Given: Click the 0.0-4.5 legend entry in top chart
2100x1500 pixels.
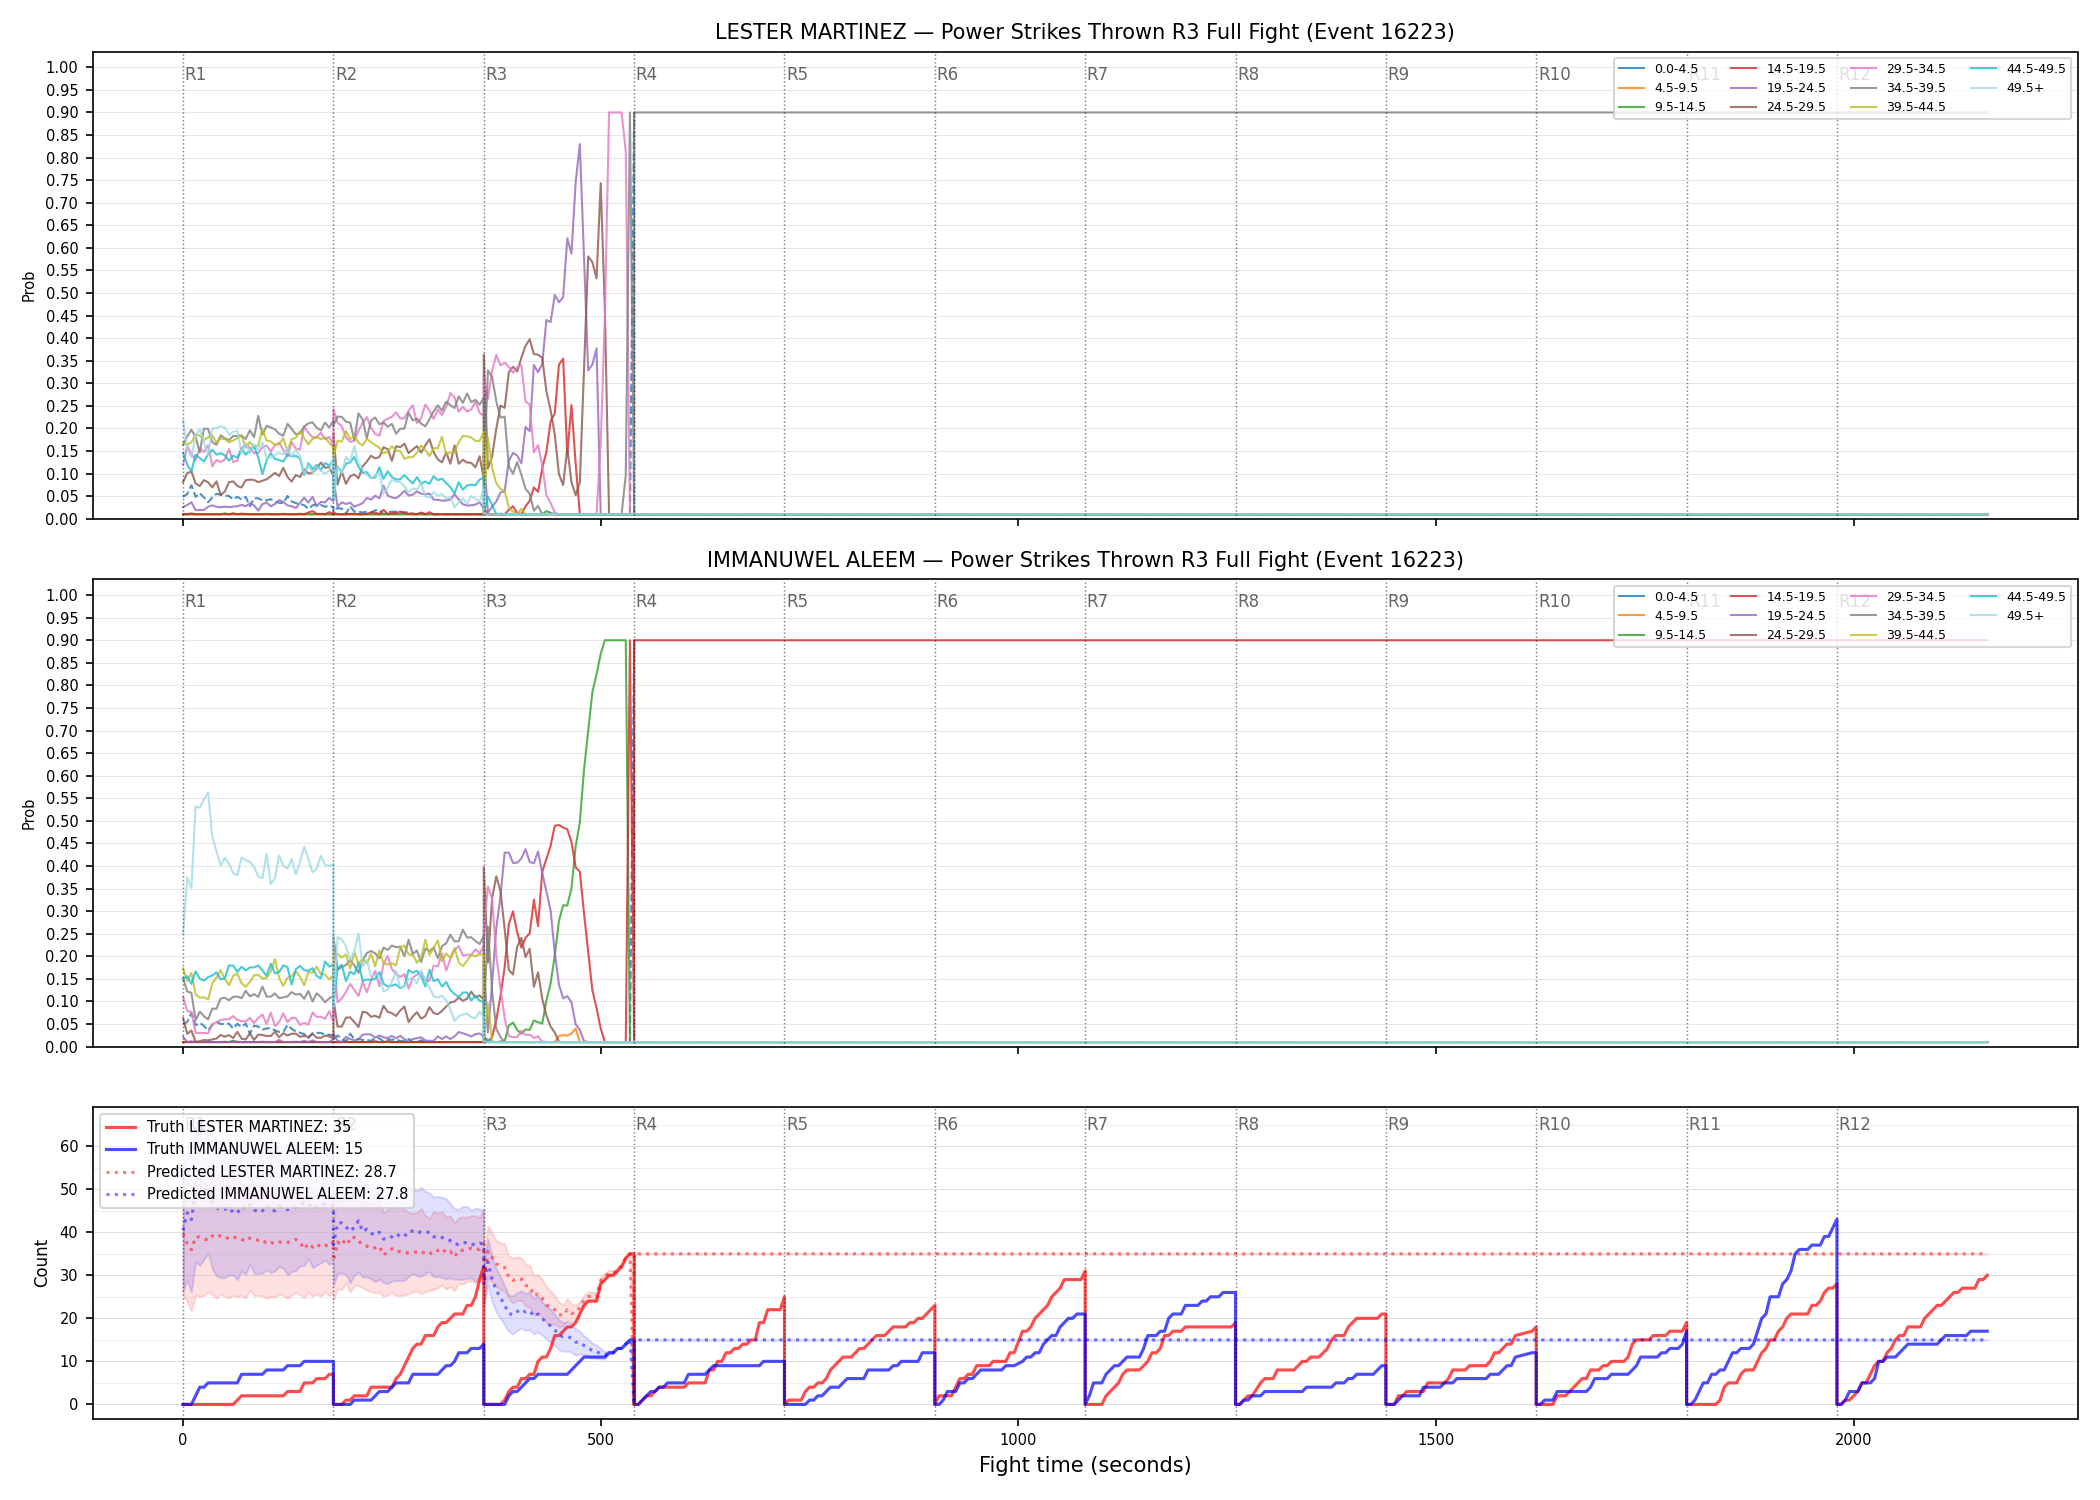Looking at the screenshot, I should [1659, 69].
